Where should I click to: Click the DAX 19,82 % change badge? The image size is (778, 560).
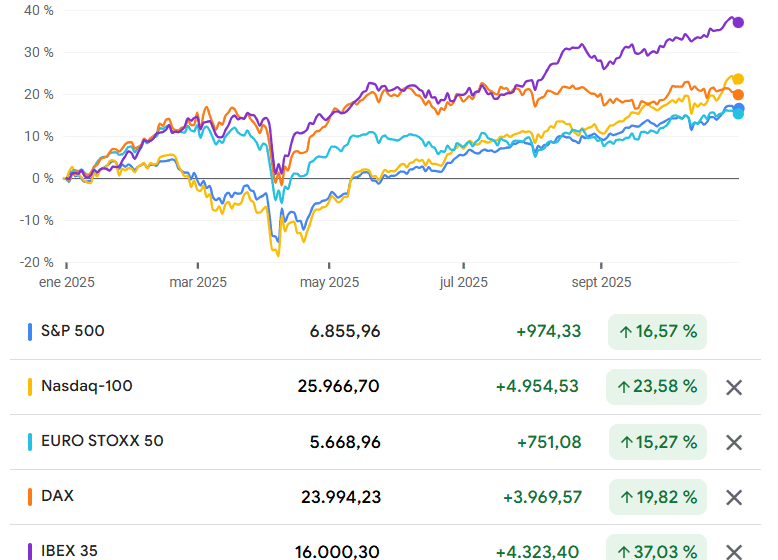coord(657,497)
